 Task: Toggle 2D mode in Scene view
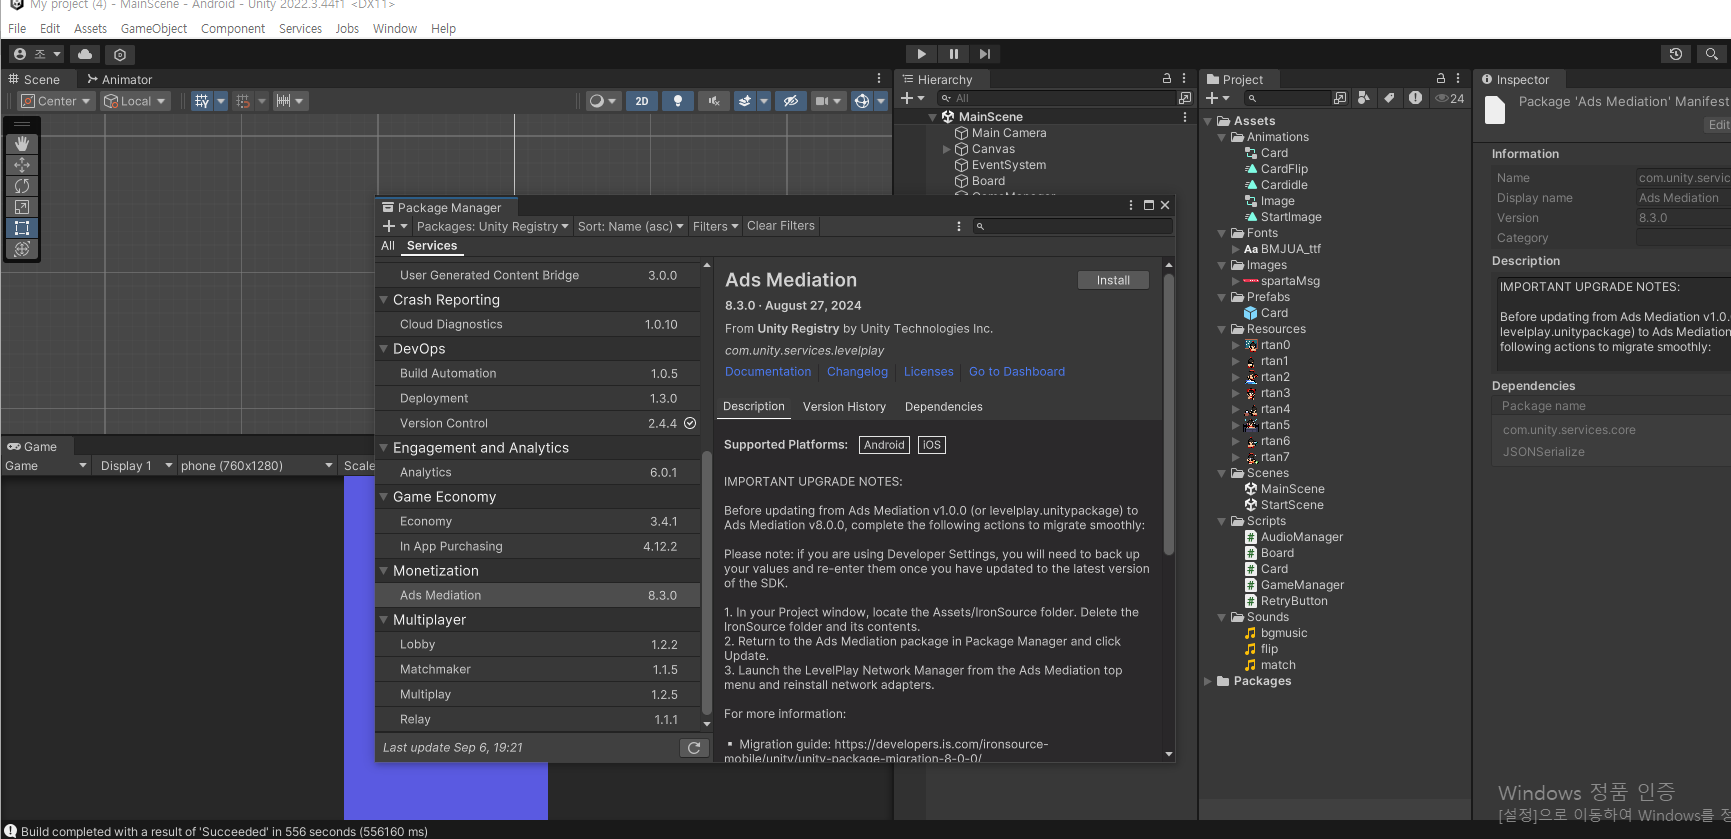(641, 101)
